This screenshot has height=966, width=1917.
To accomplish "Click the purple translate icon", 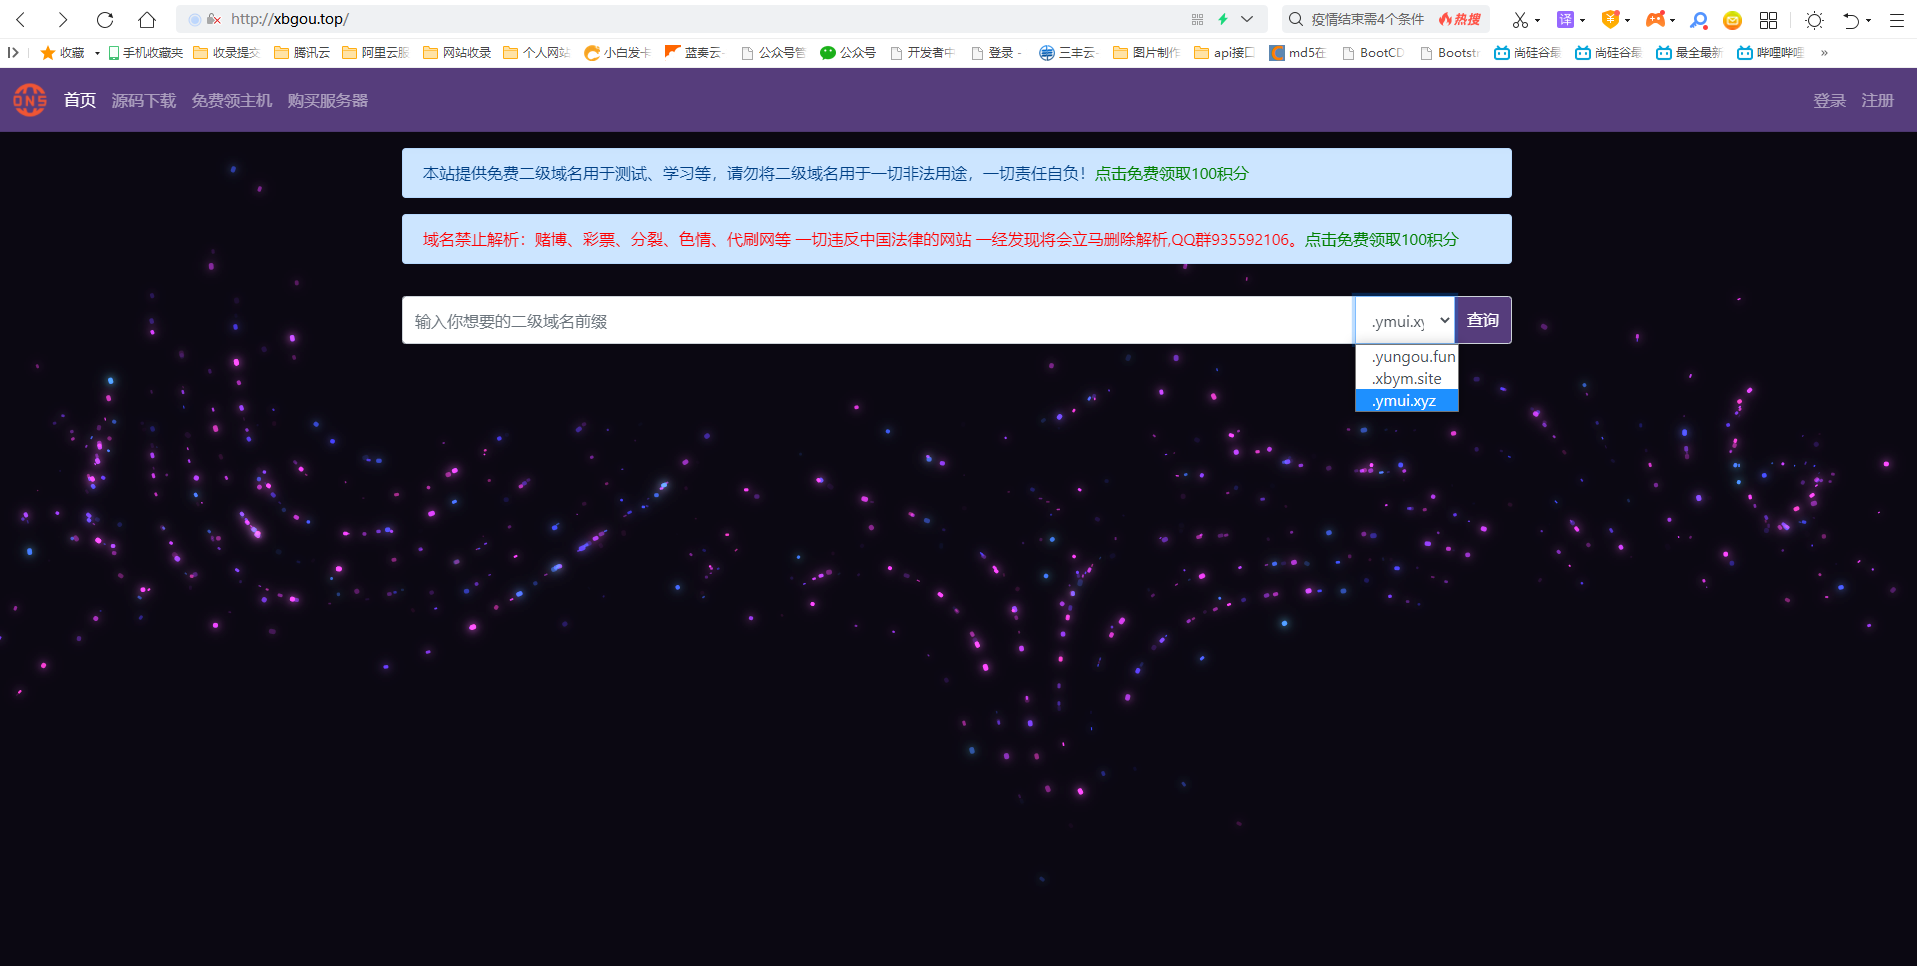I will click(x=1565, y=19).
